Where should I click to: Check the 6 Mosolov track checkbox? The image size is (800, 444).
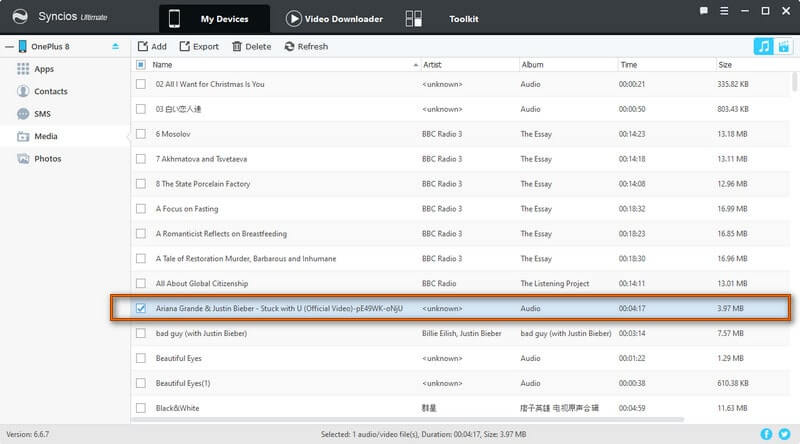click(x=141, y=134)
